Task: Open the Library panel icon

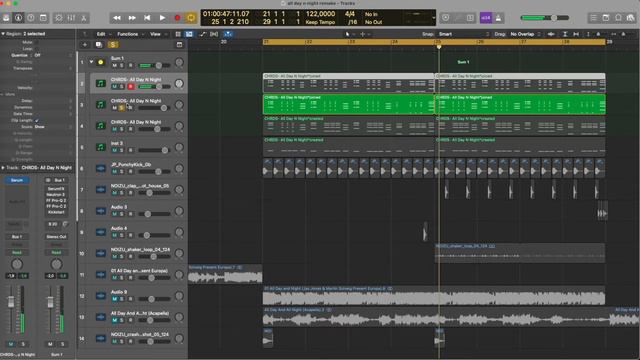Action: pyautogui.click(x=6, y=18)
